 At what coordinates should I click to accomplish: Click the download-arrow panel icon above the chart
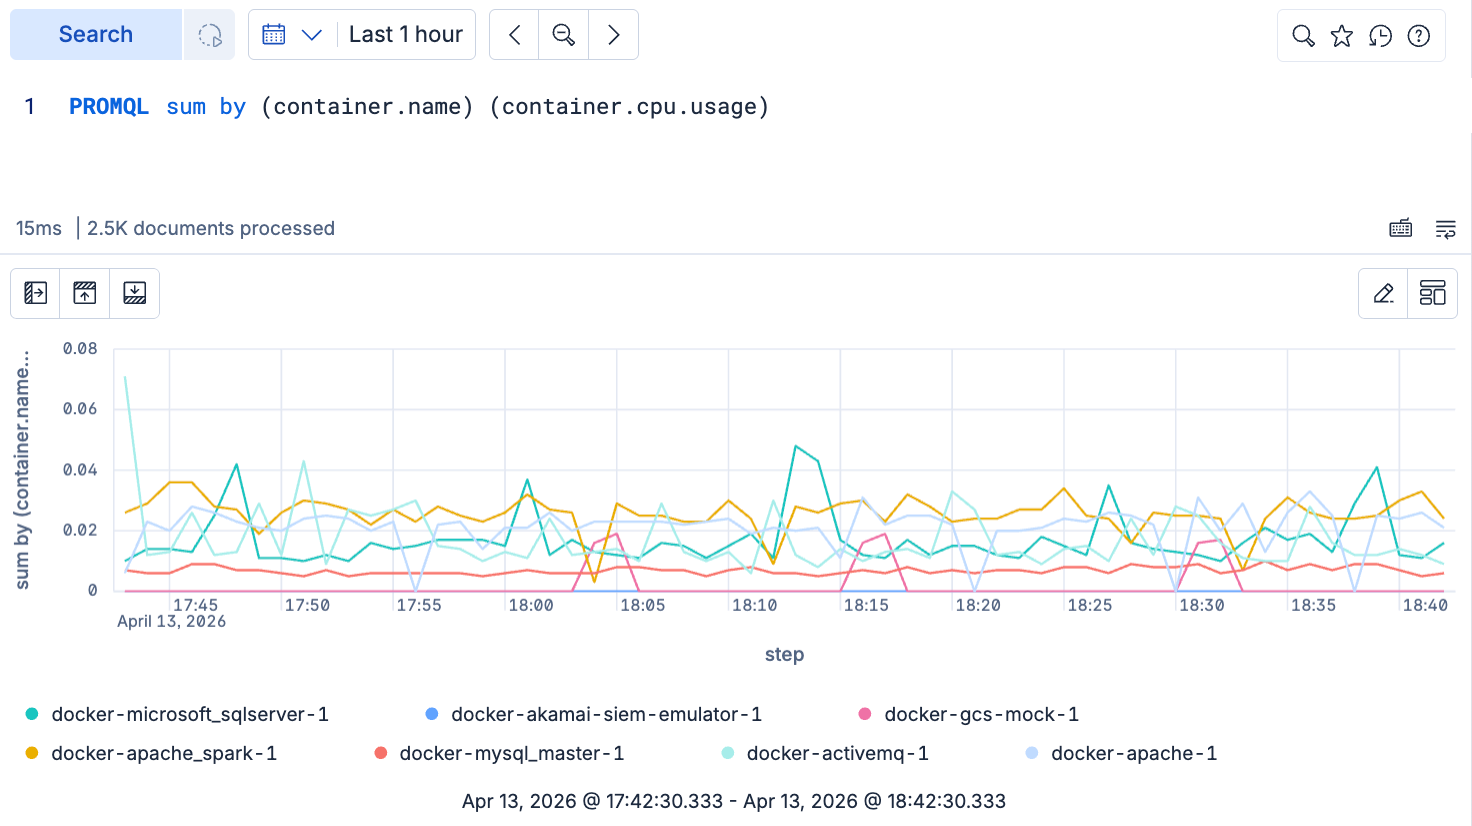(135, 293)
